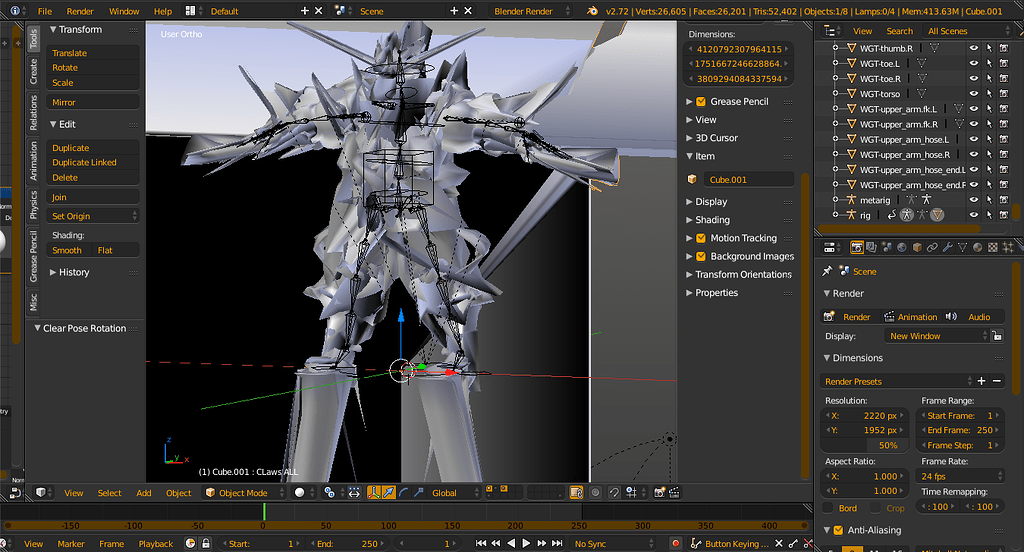1024x552 pixels.
Task: Click the OpenGL render animation clapper icon
Action: coord(674,493)
